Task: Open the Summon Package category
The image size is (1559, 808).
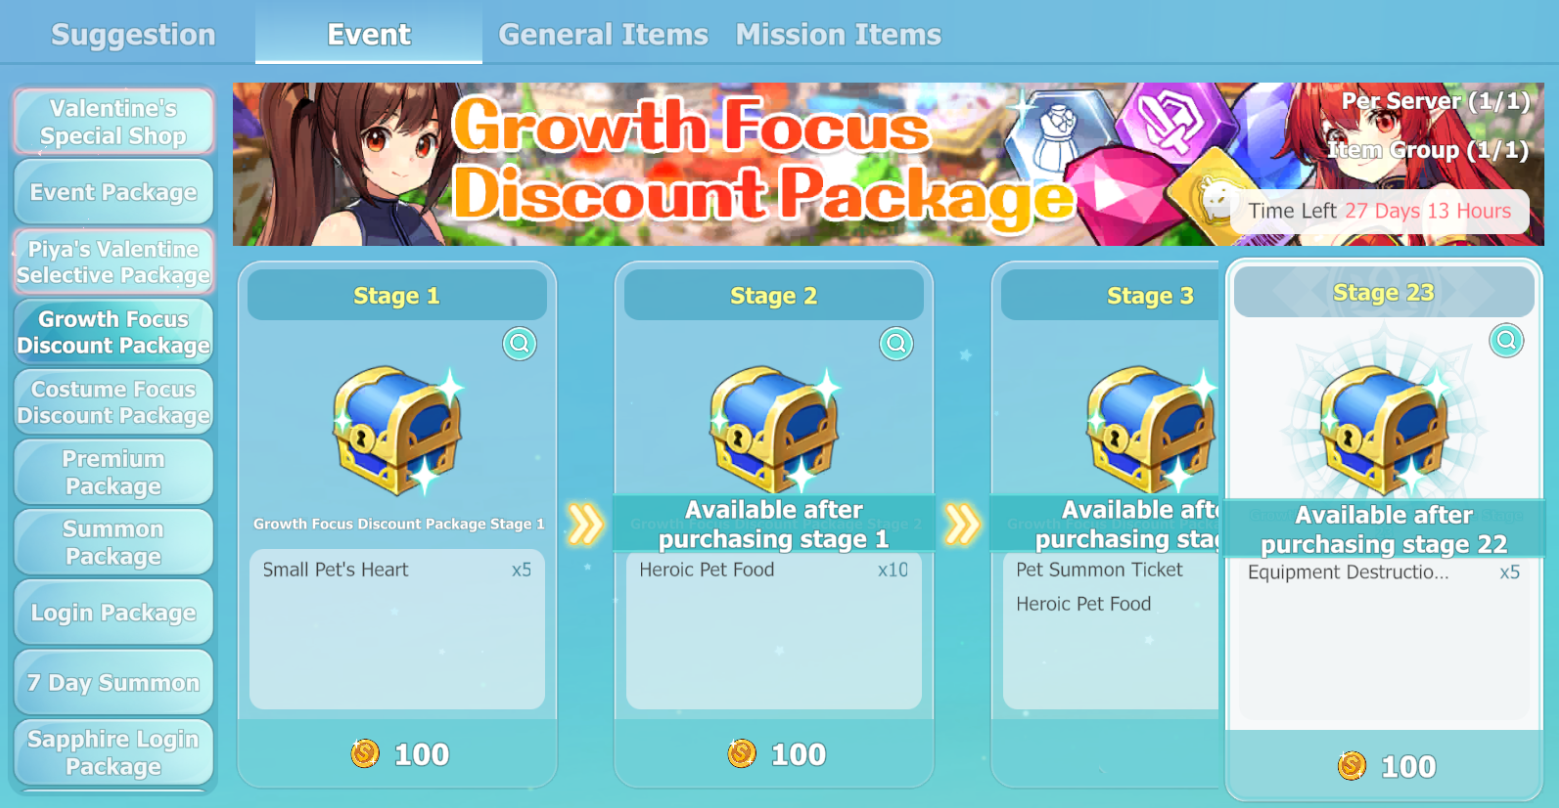Action: [x=113, y=542]
